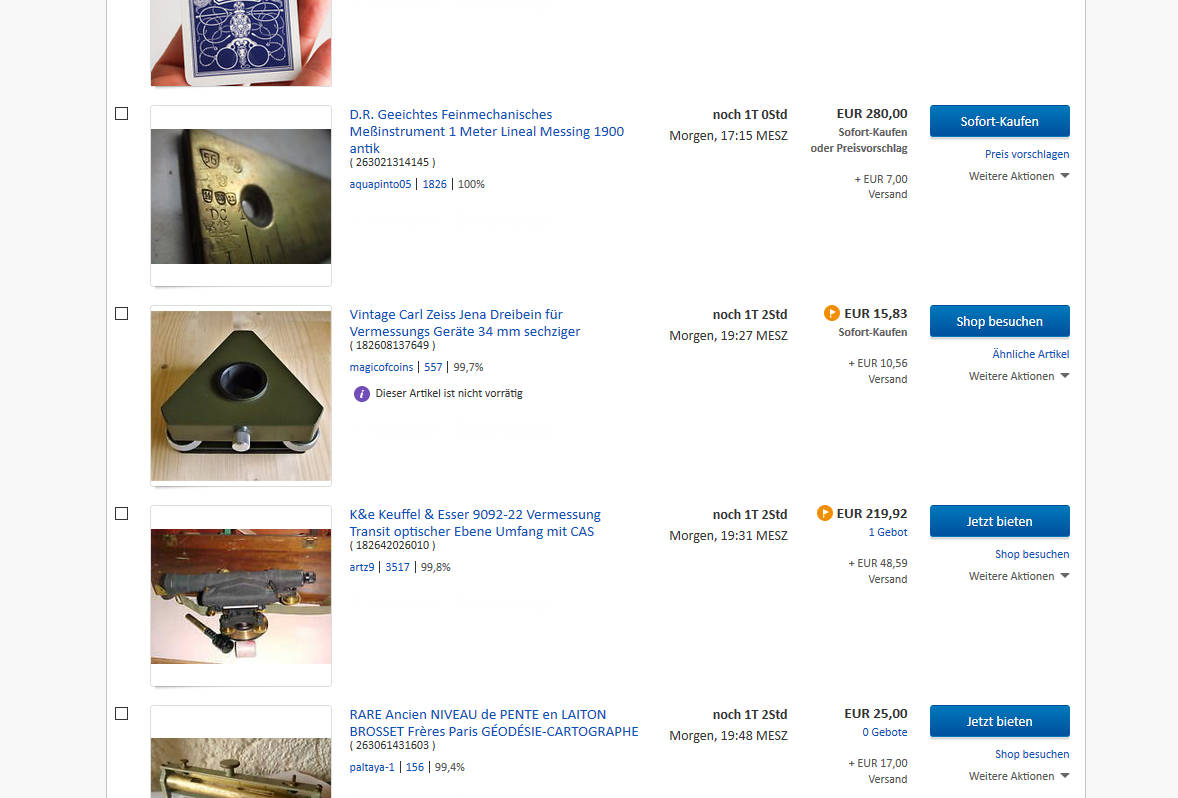Check the box for Keuffel & Esser listing
Screen dimensions: 1178x798
click(x=122, y=514)
